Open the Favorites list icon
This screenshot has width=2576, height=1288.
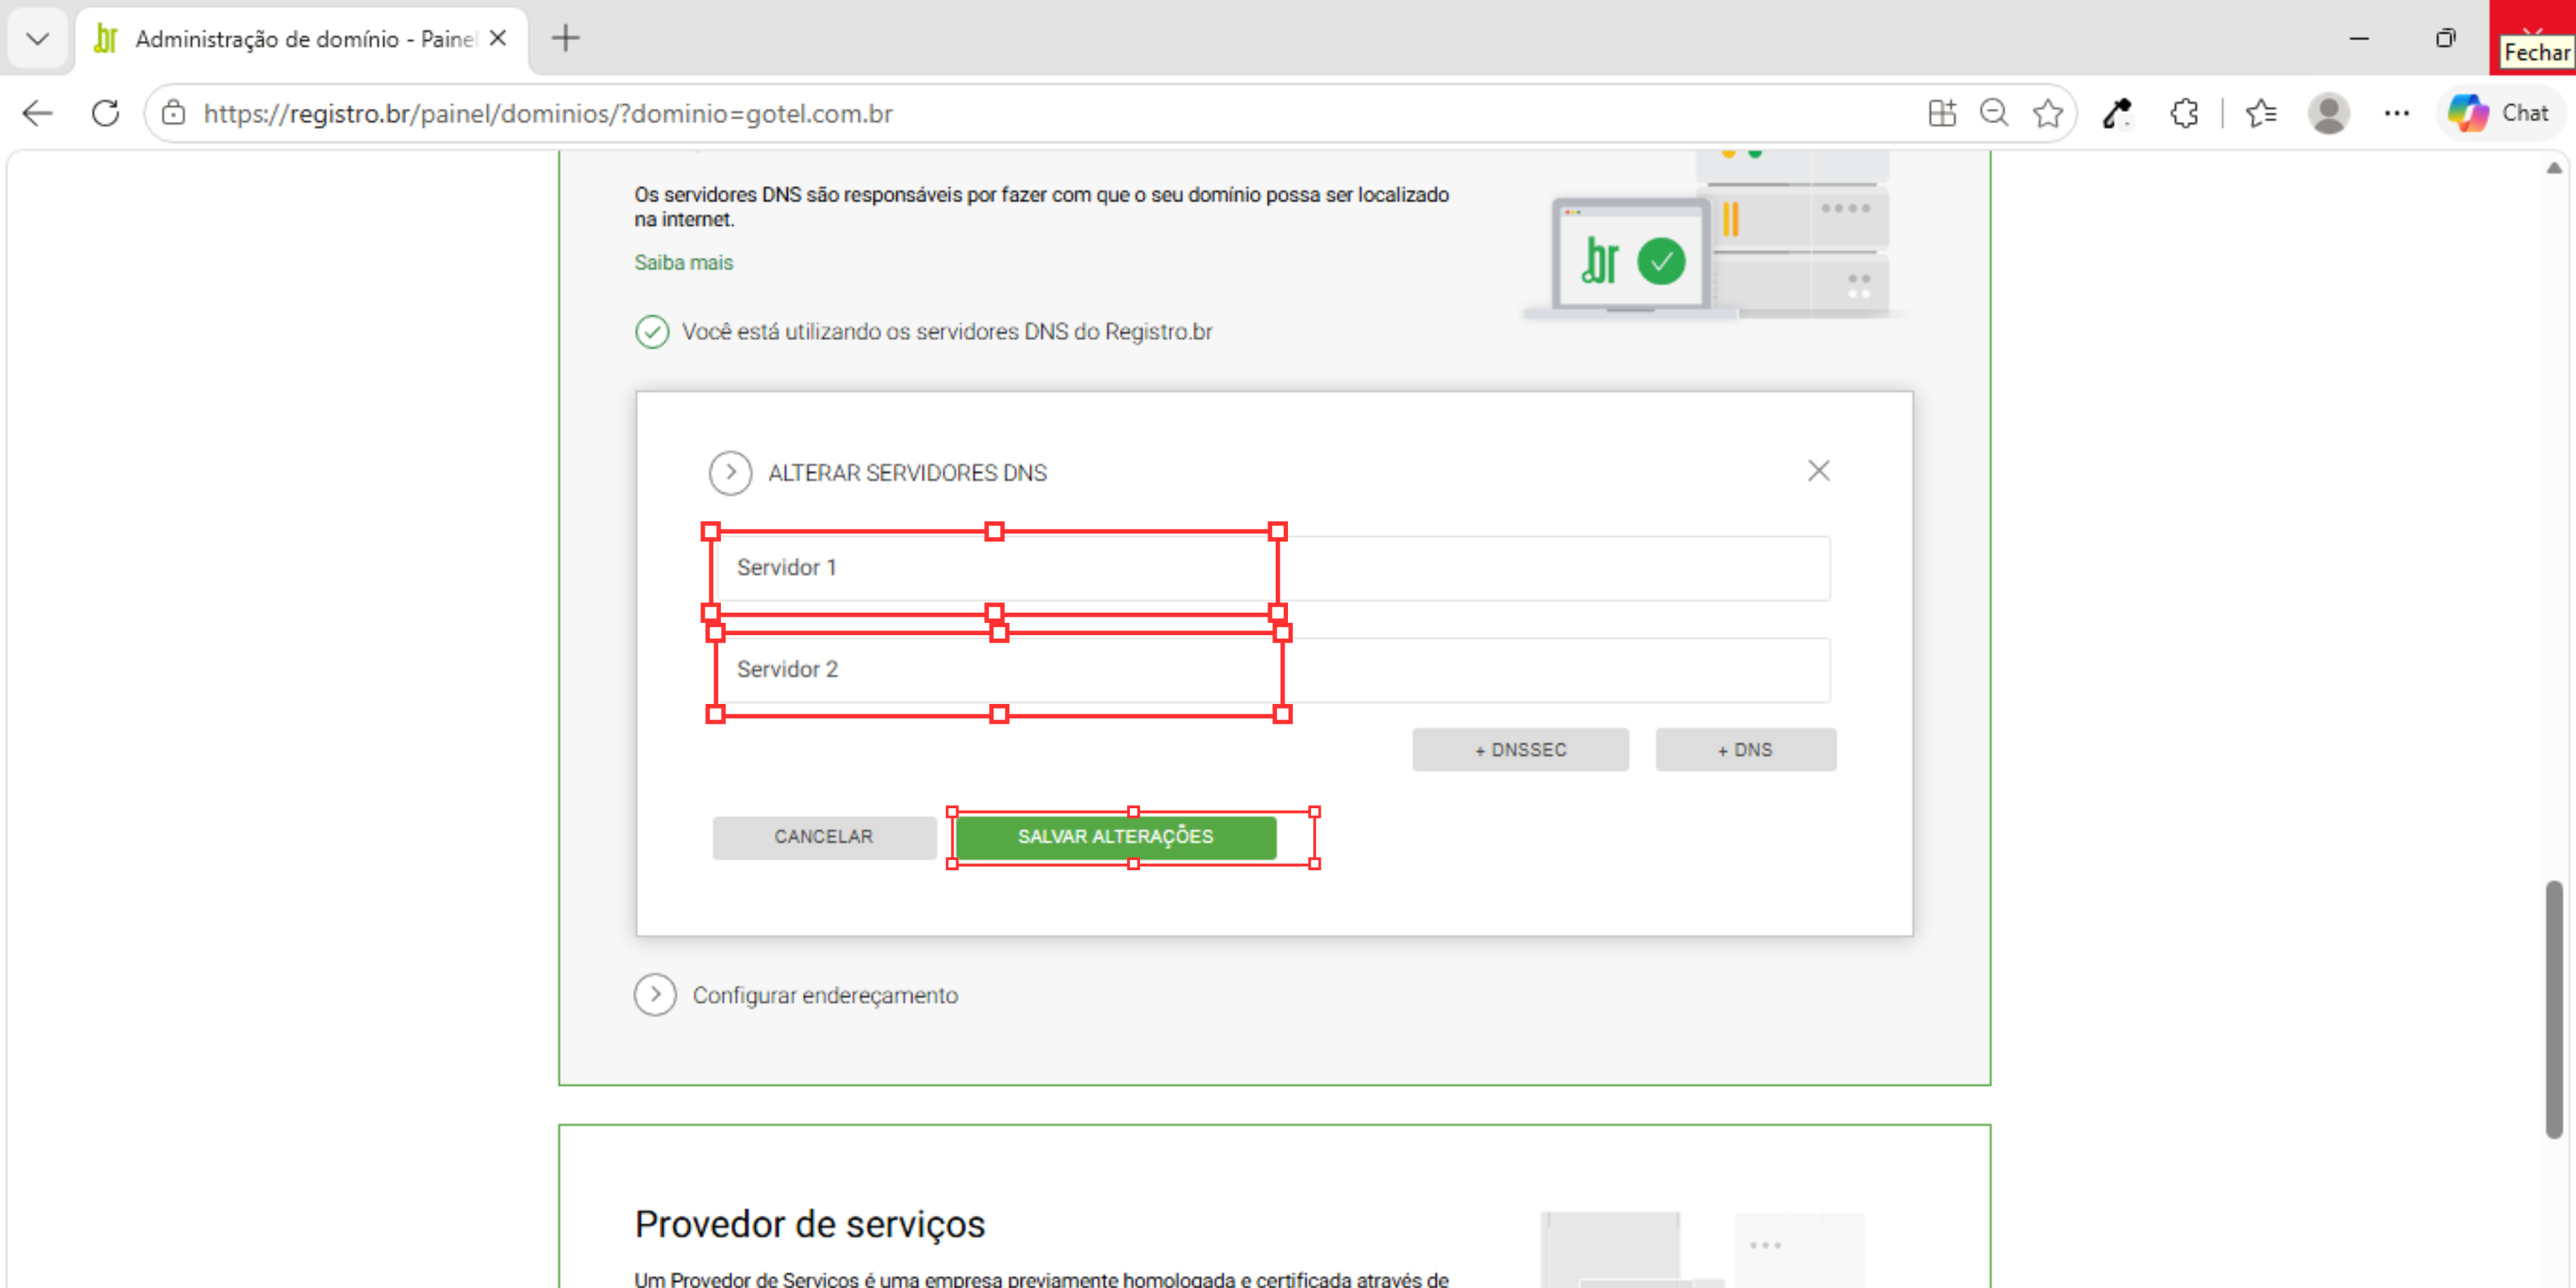pos(2261,113)
